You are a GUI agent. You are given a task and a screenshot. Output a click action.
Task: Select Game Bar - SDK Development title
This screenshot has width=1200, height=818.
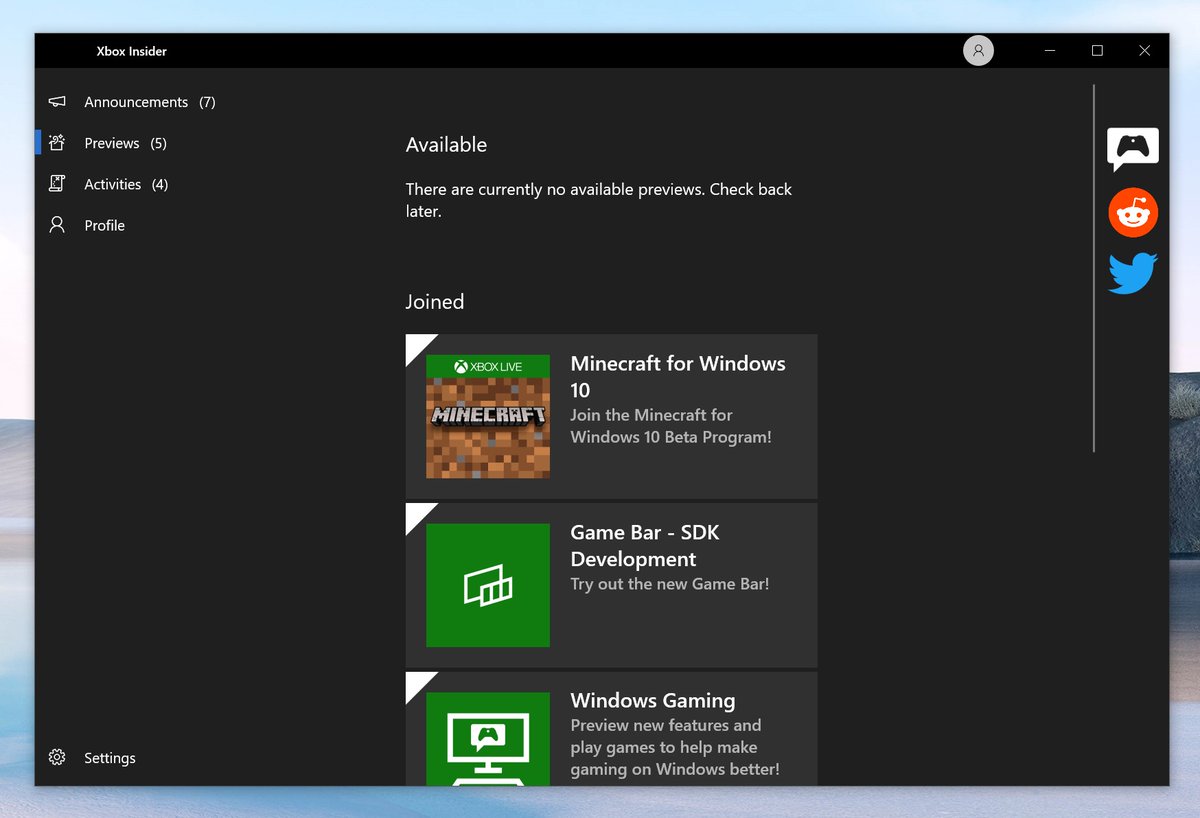click(x=645, y=546)
